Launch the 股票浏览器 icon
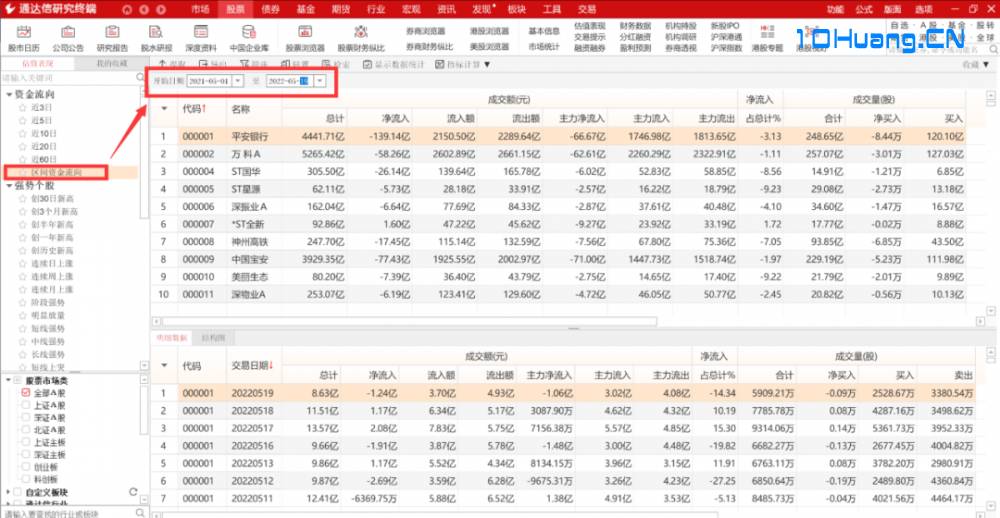 pyautogui.click(x=305, y=32)
